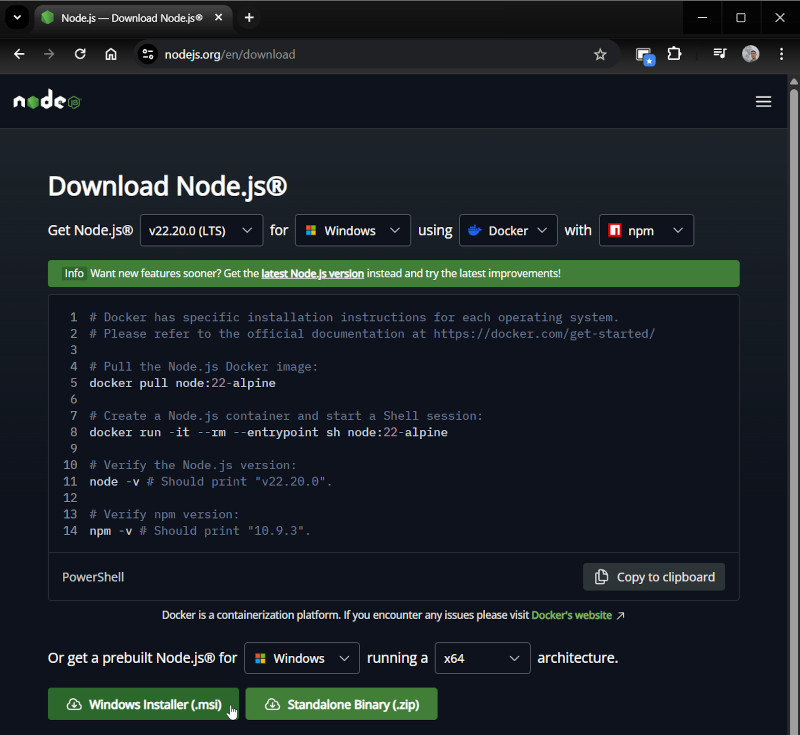
Task: Open the hamburger navigation menu
Action: 763,101
